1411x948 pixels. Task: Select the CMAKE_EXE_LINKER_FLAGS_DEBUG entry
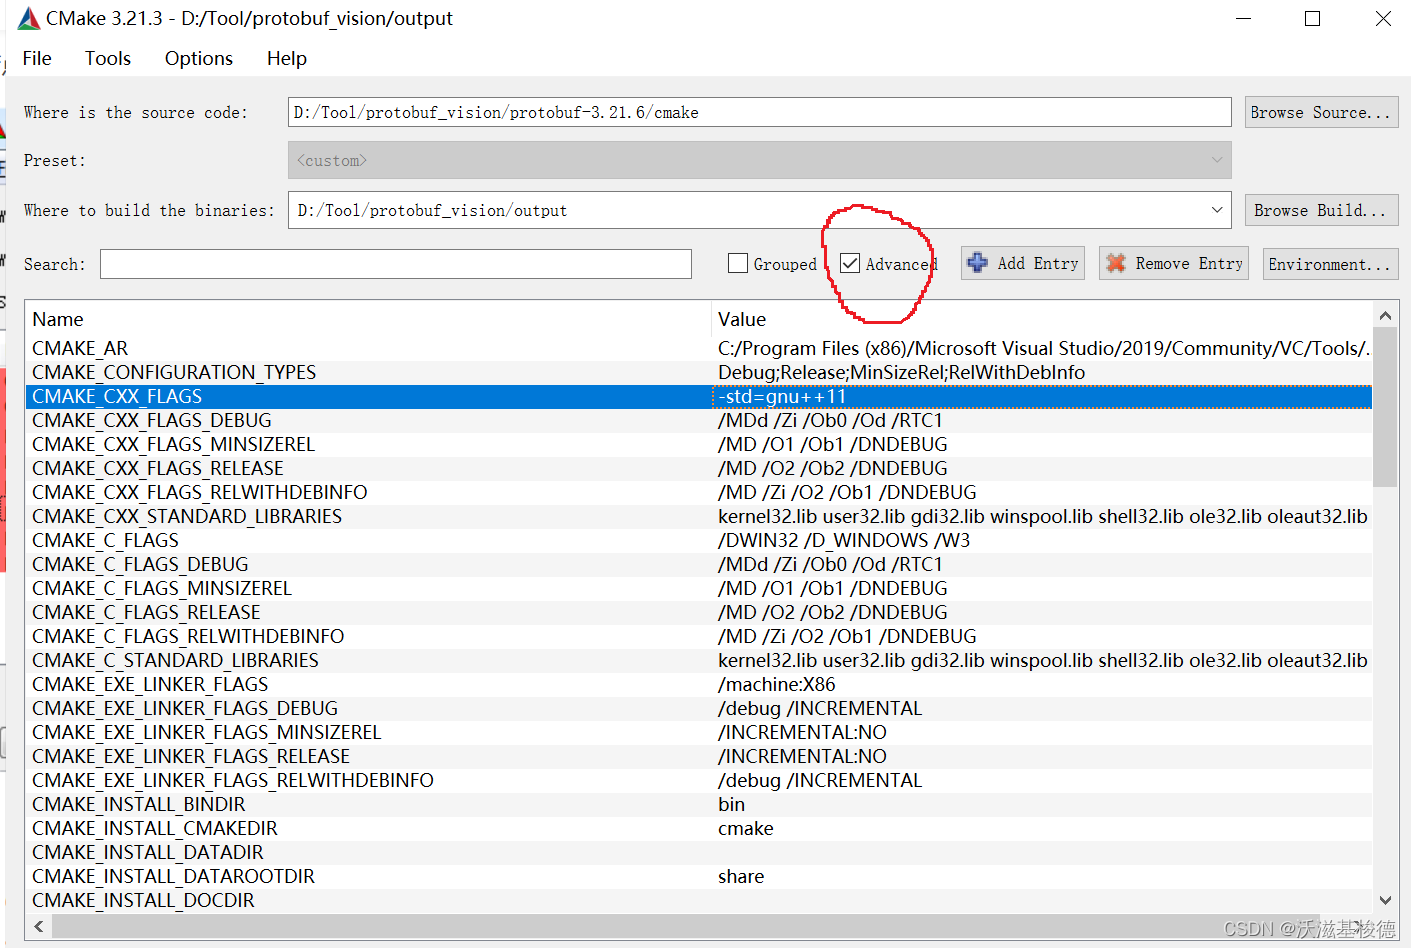click(185, 708)
